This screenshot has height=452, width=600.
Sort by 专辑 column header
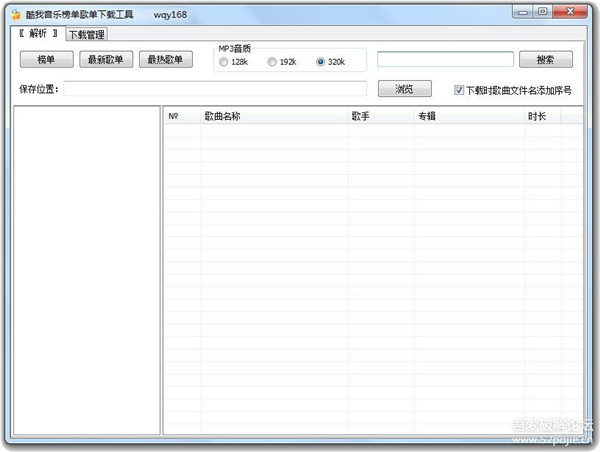click(x=470, y=116)
